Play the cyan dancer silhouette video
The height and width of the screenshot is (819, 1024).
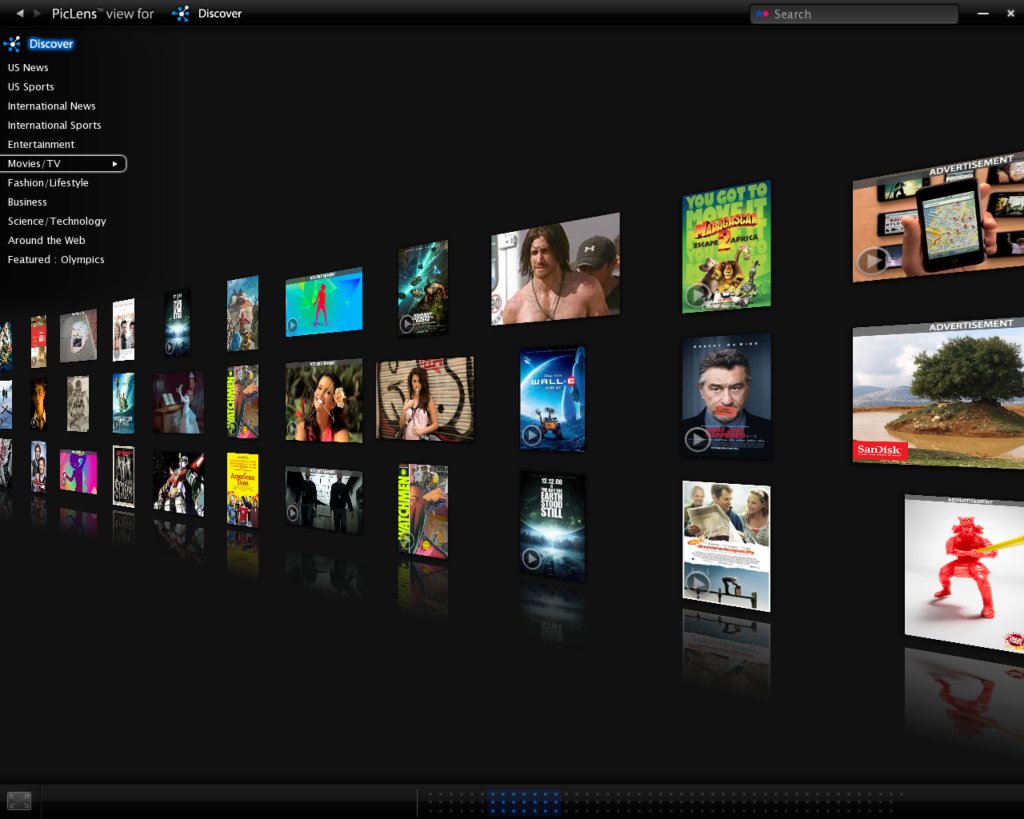pos(293,325)
